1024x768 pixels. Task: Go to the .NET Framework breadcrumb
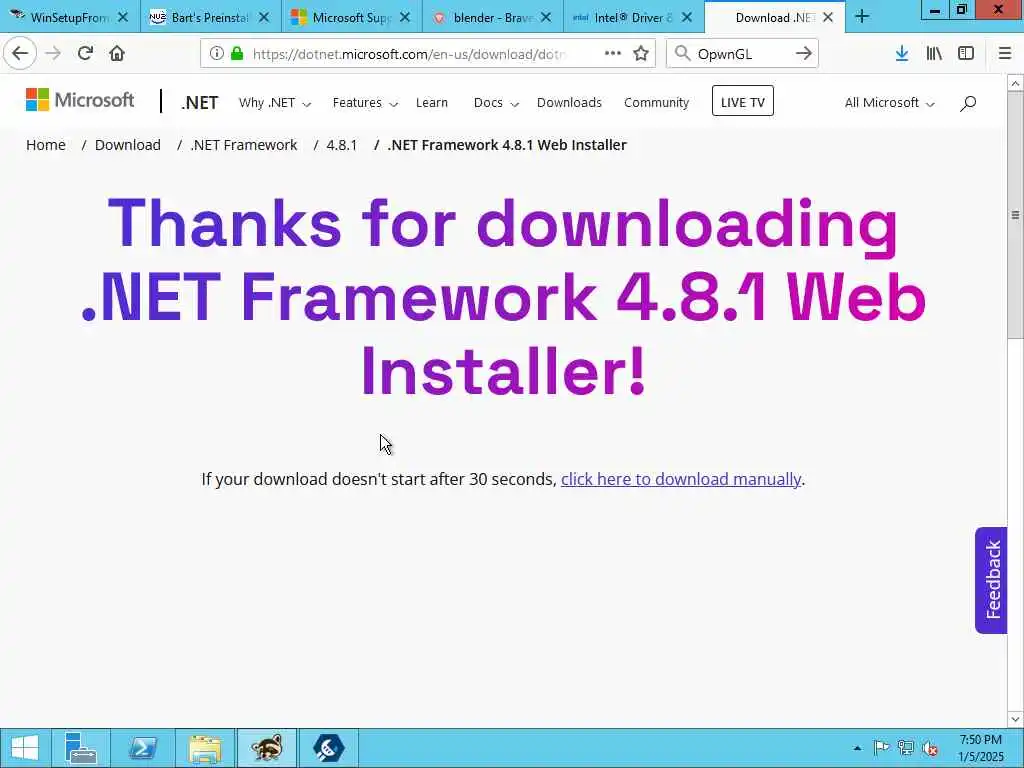point(244,145)
